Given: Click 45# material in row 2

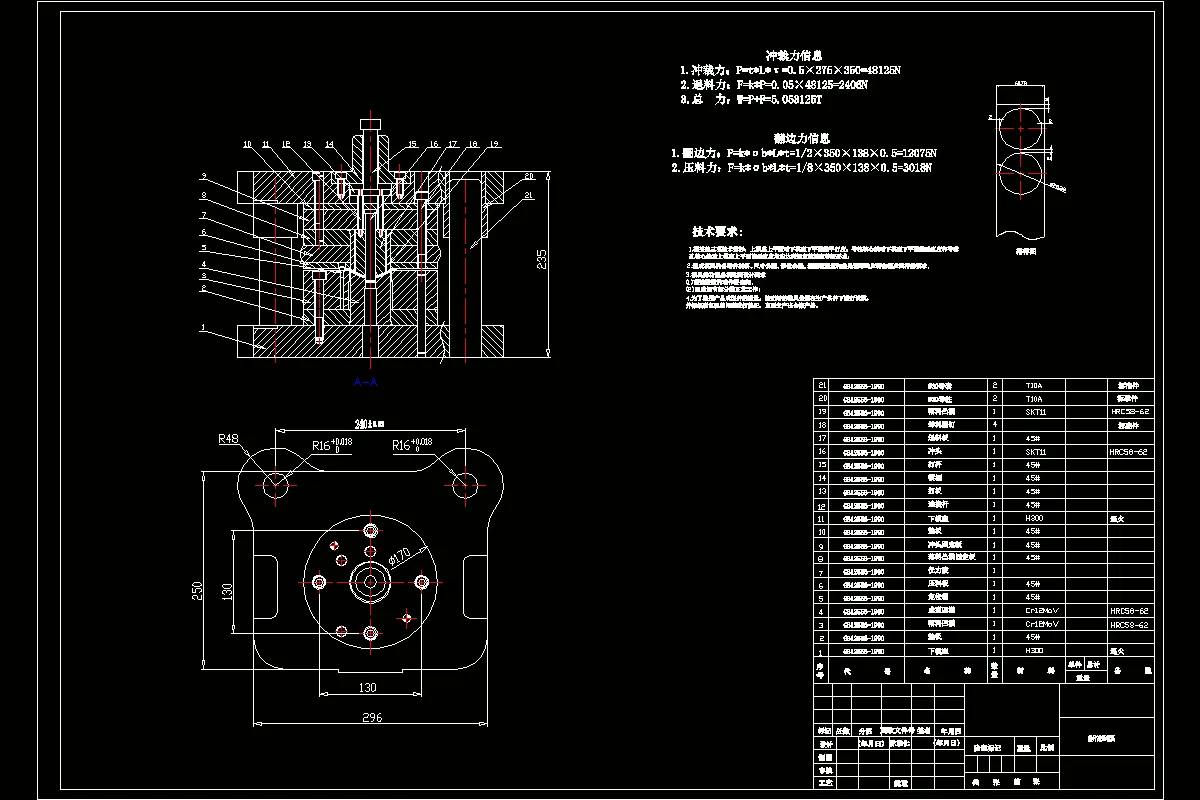Looking at the screenshot, I should pos(1031,636).
